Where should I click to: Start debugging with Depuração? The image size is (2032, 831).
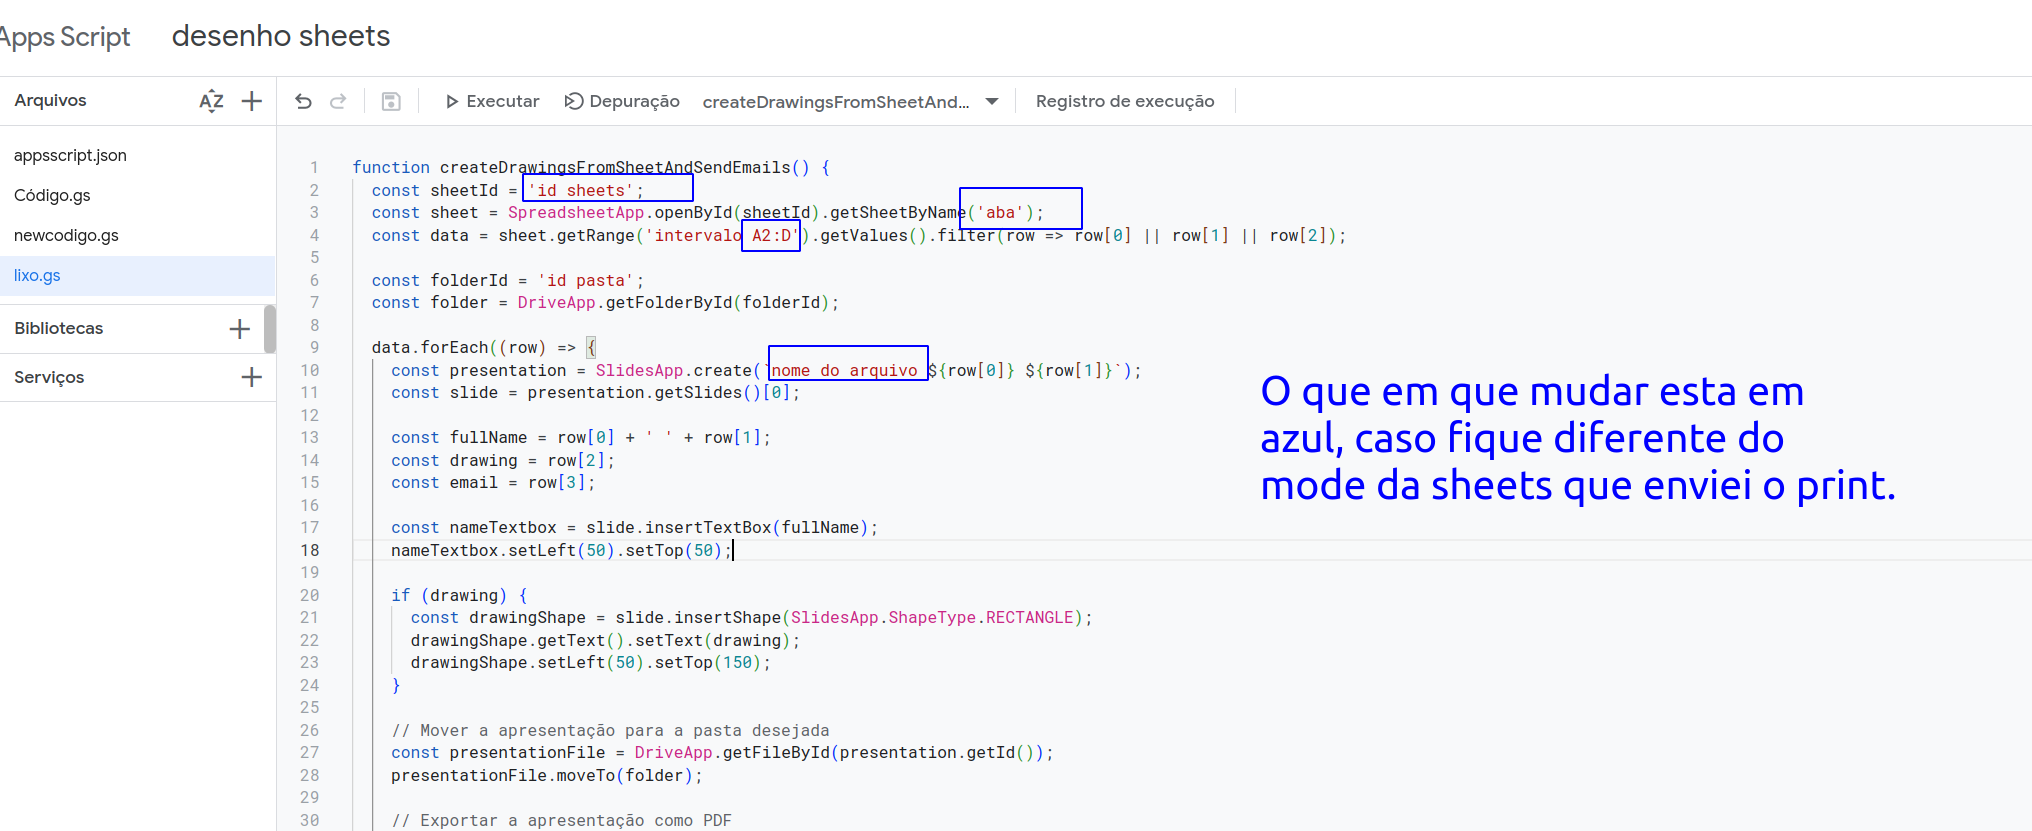(x=622, y=101)
